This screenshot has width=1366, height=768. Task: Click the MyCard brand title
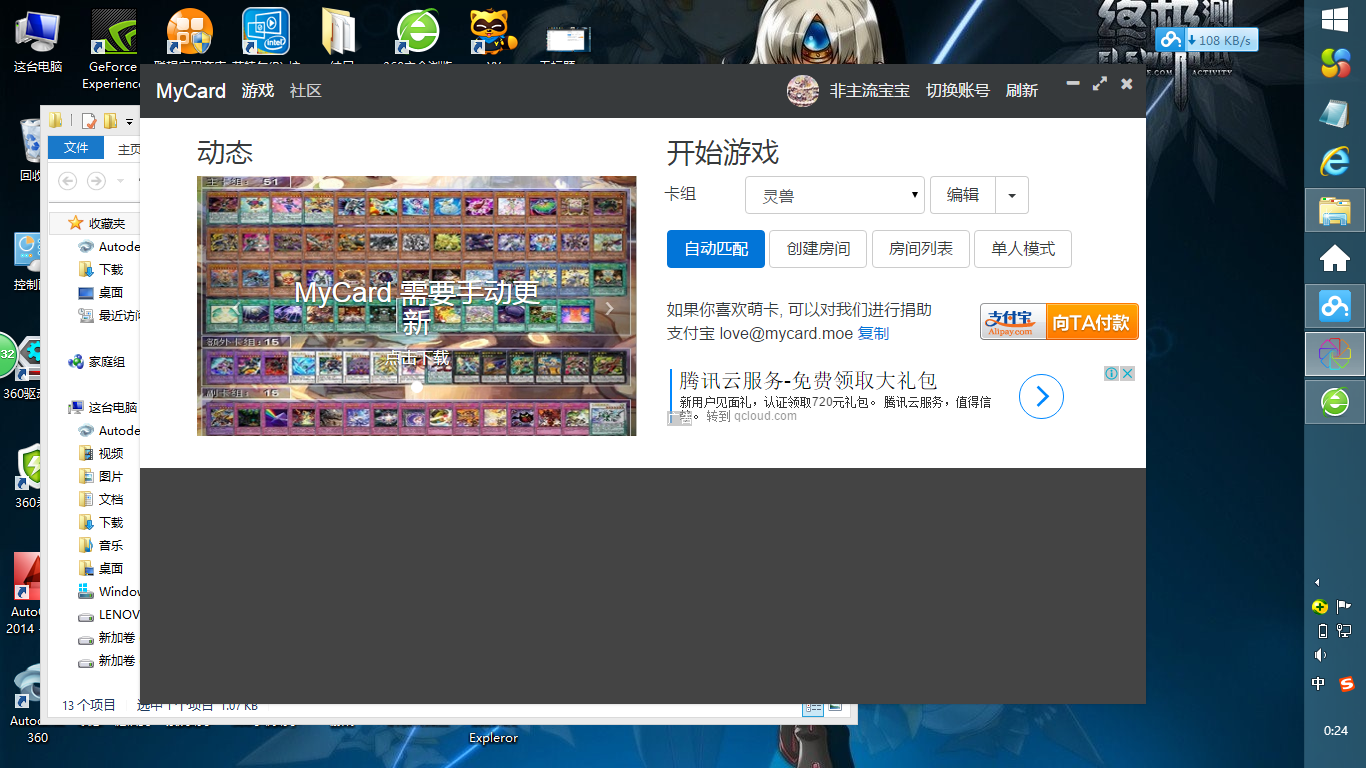pyautogui.click(x=191, y=91)
